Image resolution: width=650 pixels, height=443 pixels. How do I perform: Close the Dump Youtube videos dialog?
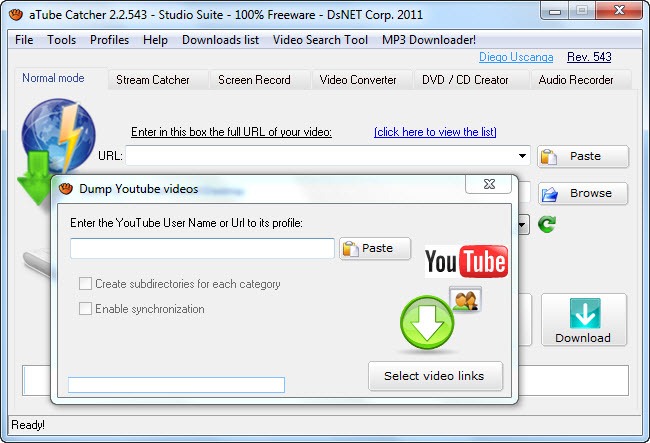(489, 184)
